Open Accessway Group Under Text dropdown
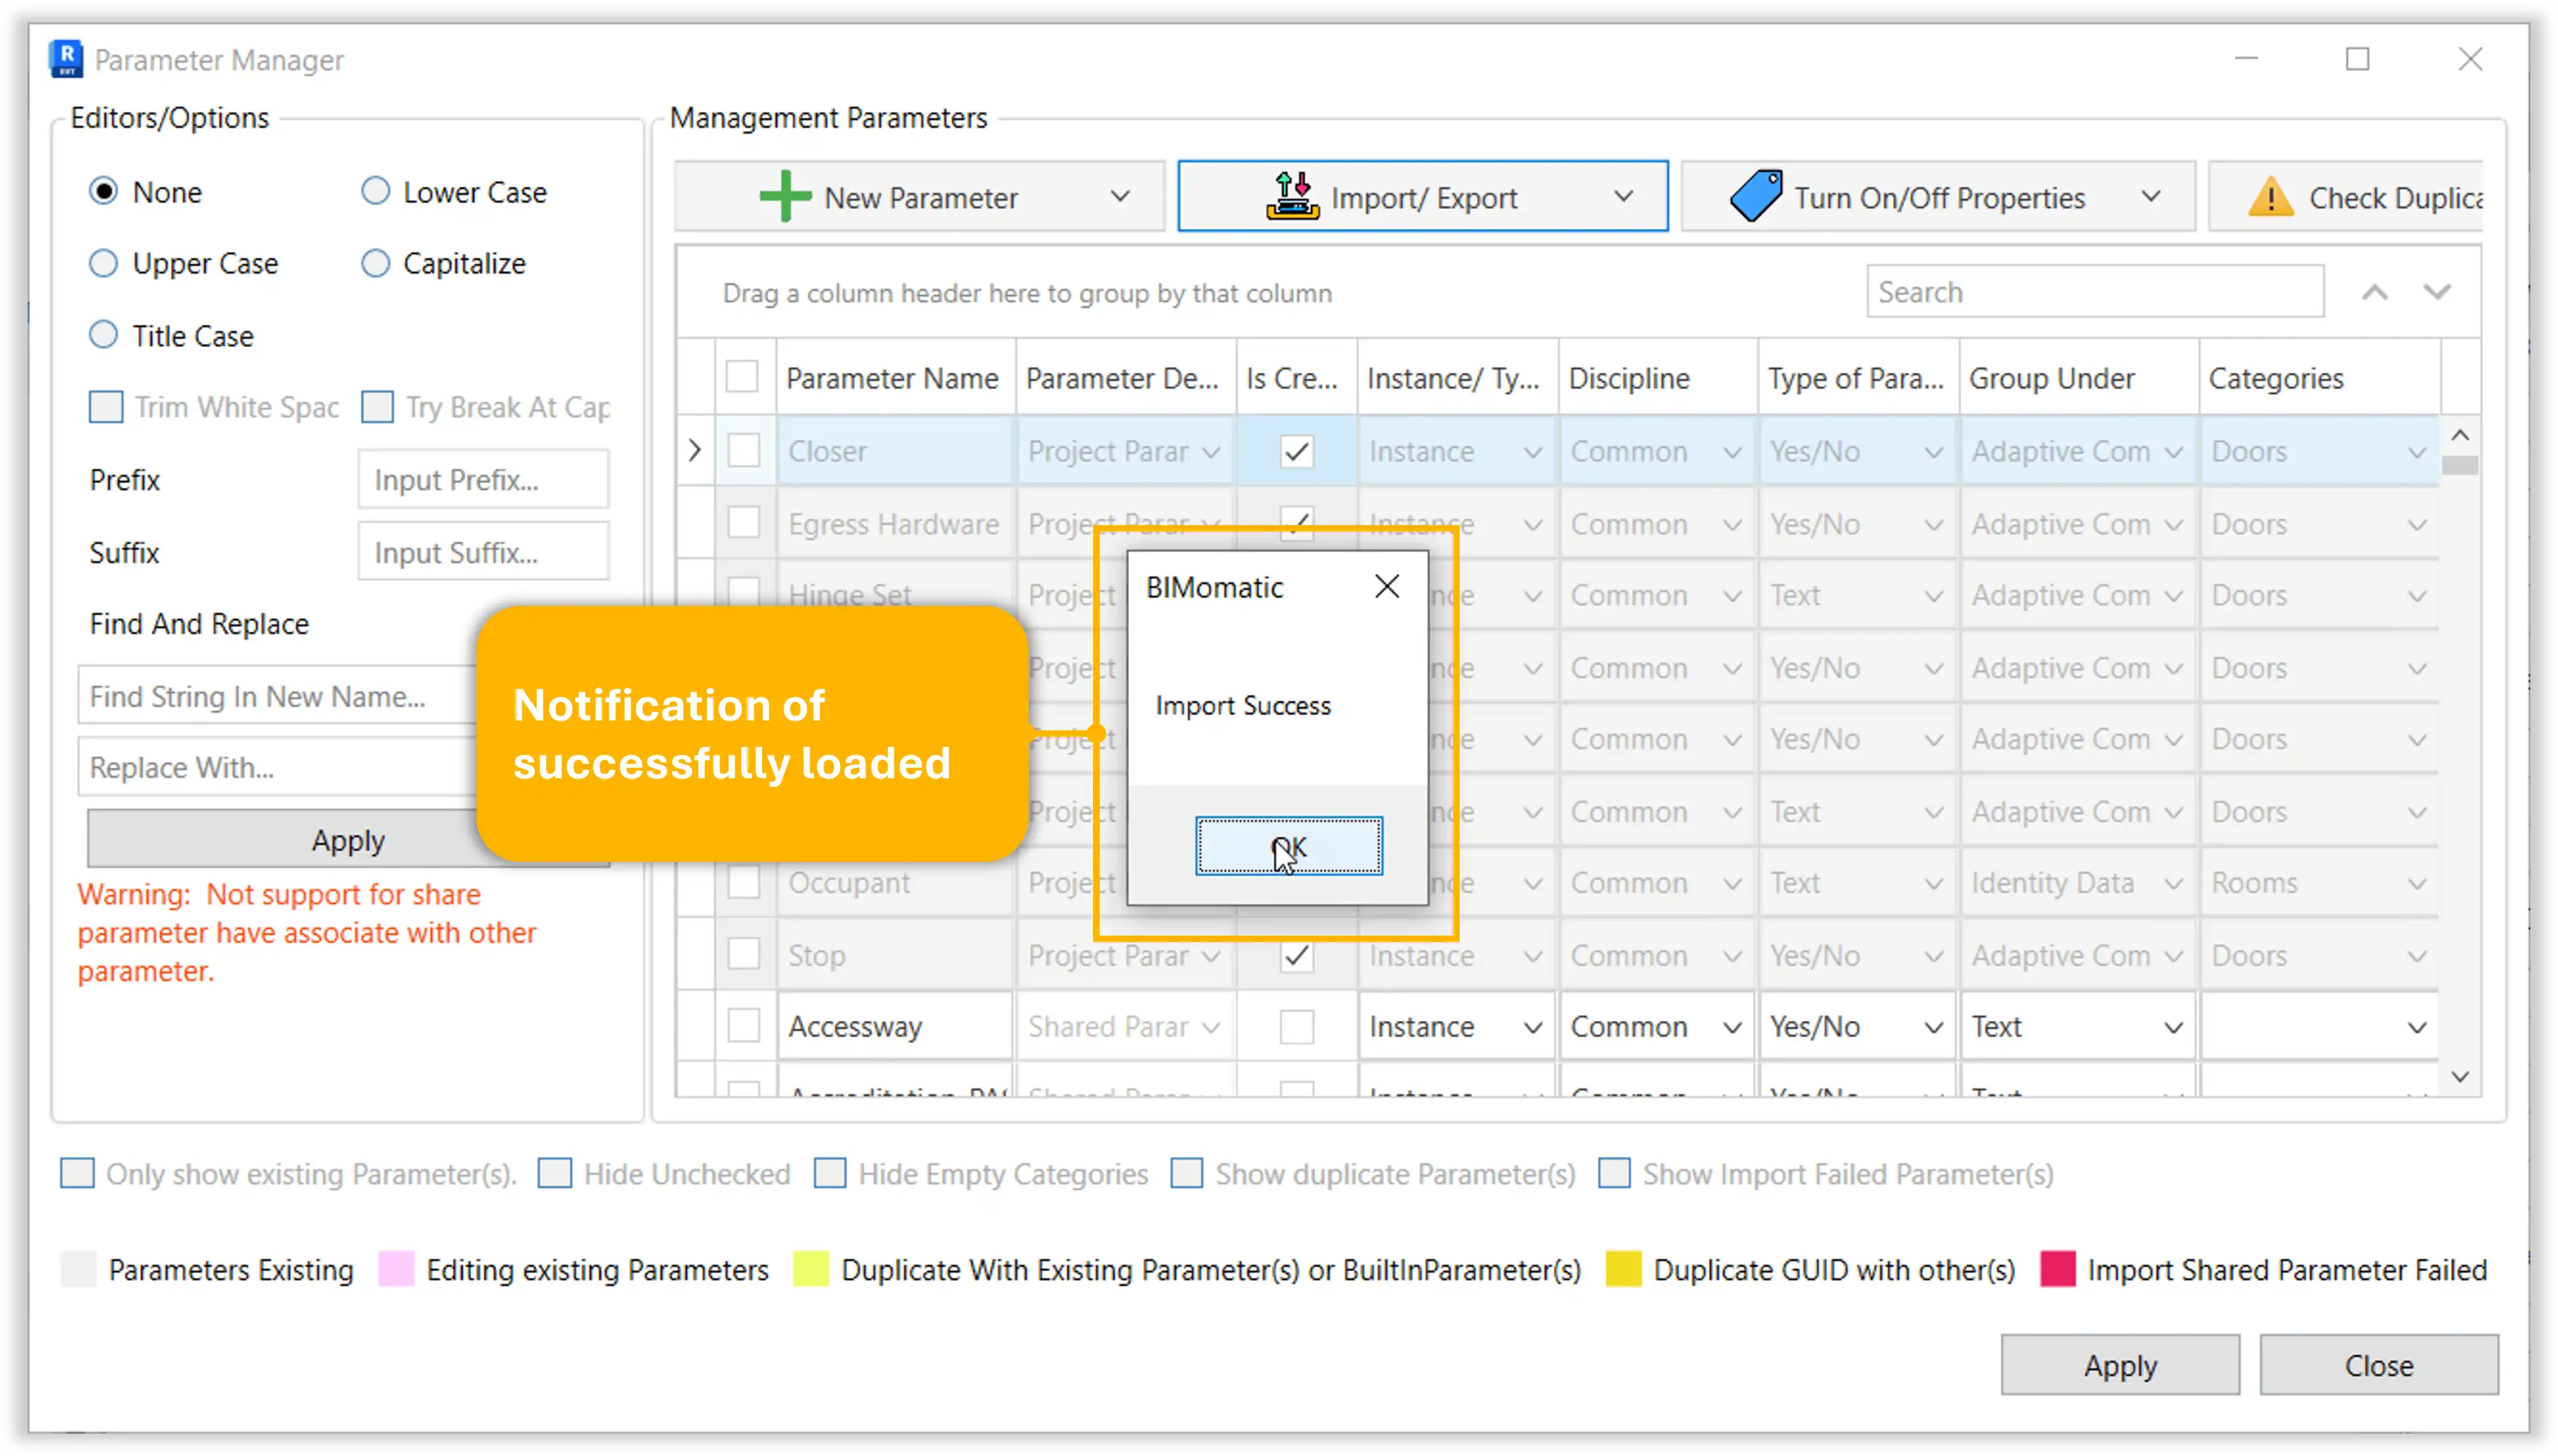This screenshot has width=2558, height=1456. (2173, 1027)
